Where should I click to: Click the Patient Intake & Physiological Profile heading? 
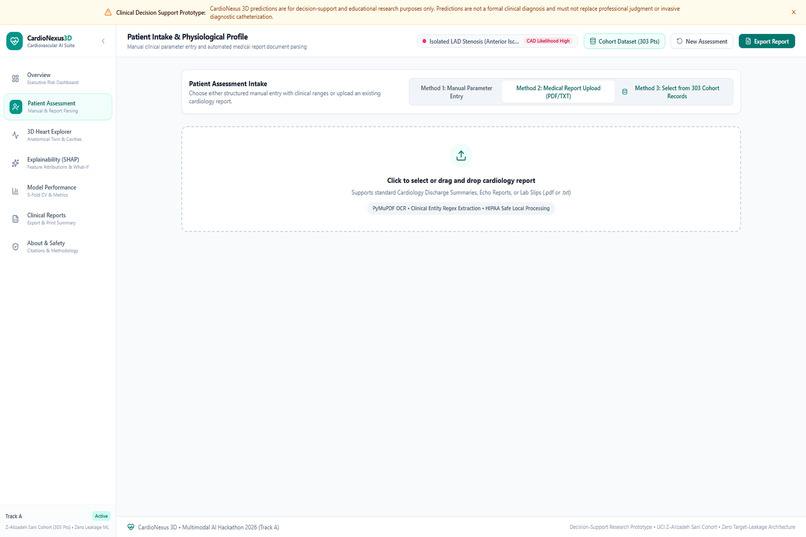coord(188,37)
